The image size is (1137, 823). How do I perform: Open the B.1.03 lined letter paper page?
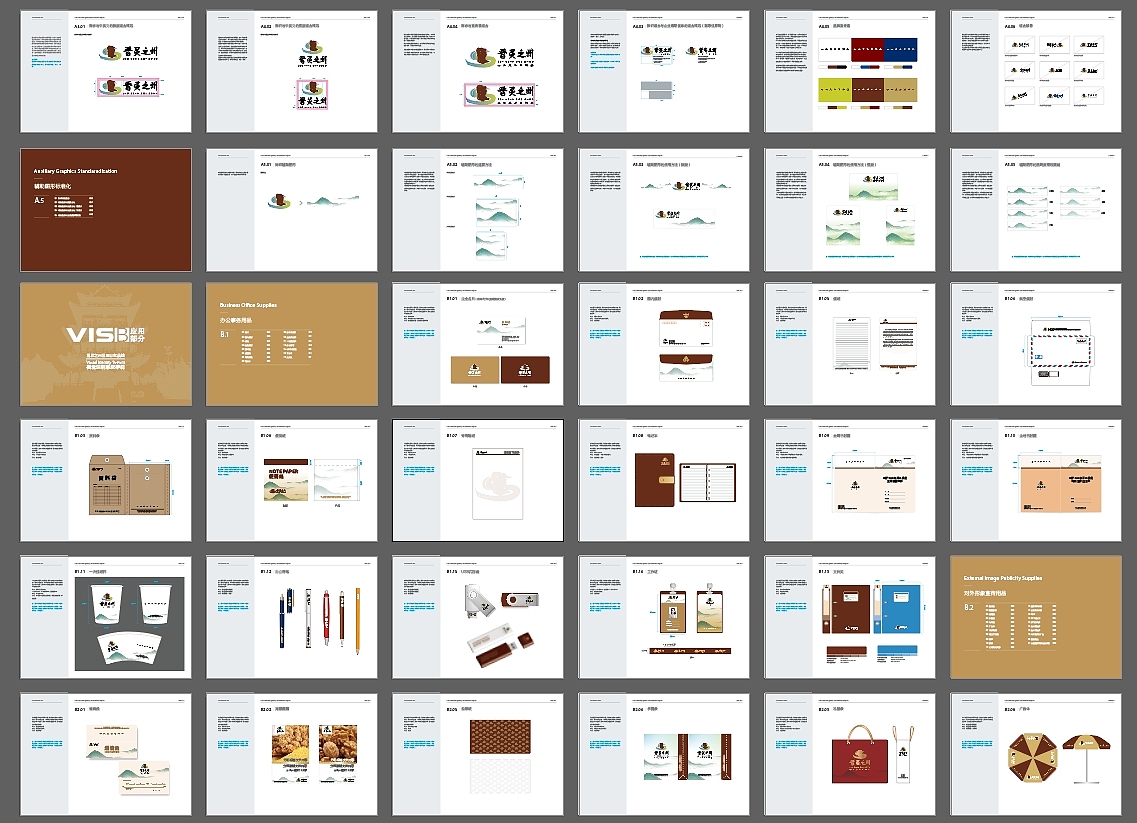[x=850, y=344]
